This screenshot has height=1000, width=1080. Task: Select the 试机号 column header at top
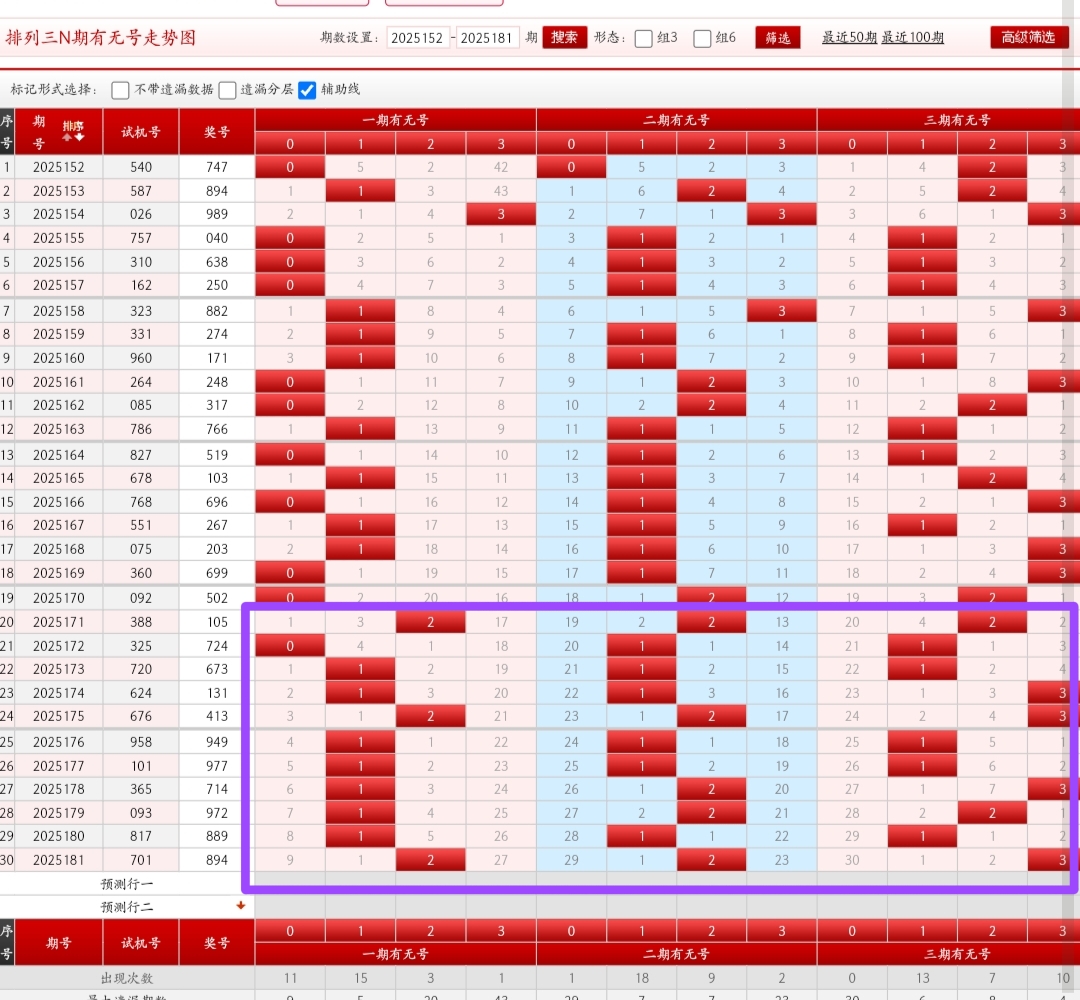coord(141,132)
